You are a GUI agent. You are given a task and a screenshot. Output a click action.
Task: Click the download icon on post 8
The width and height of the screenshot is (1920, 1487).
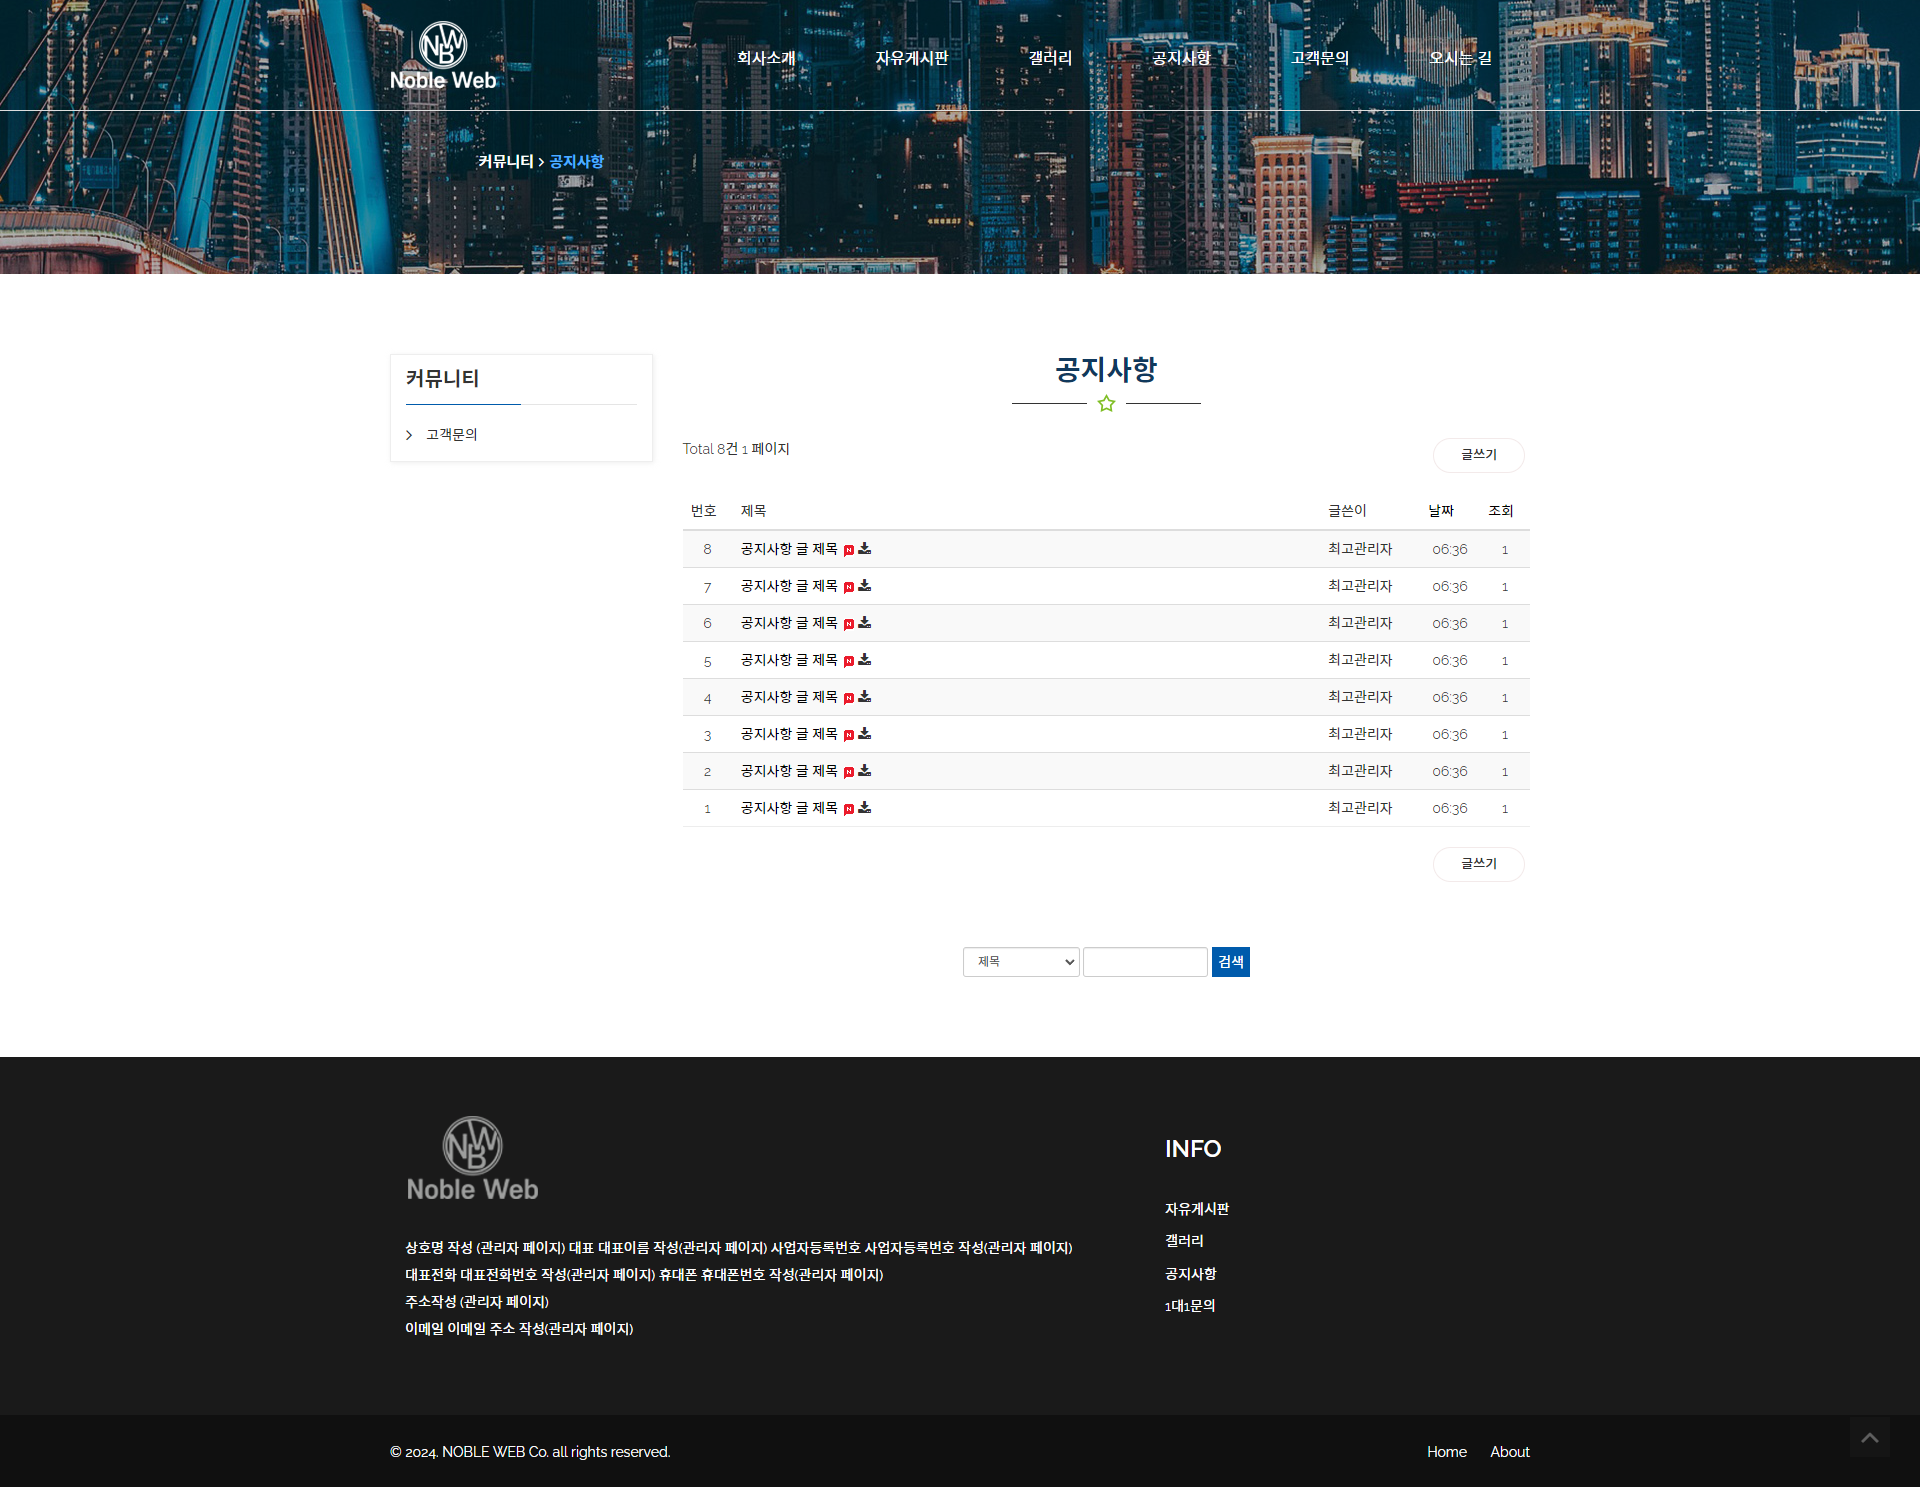click(865, 549)
